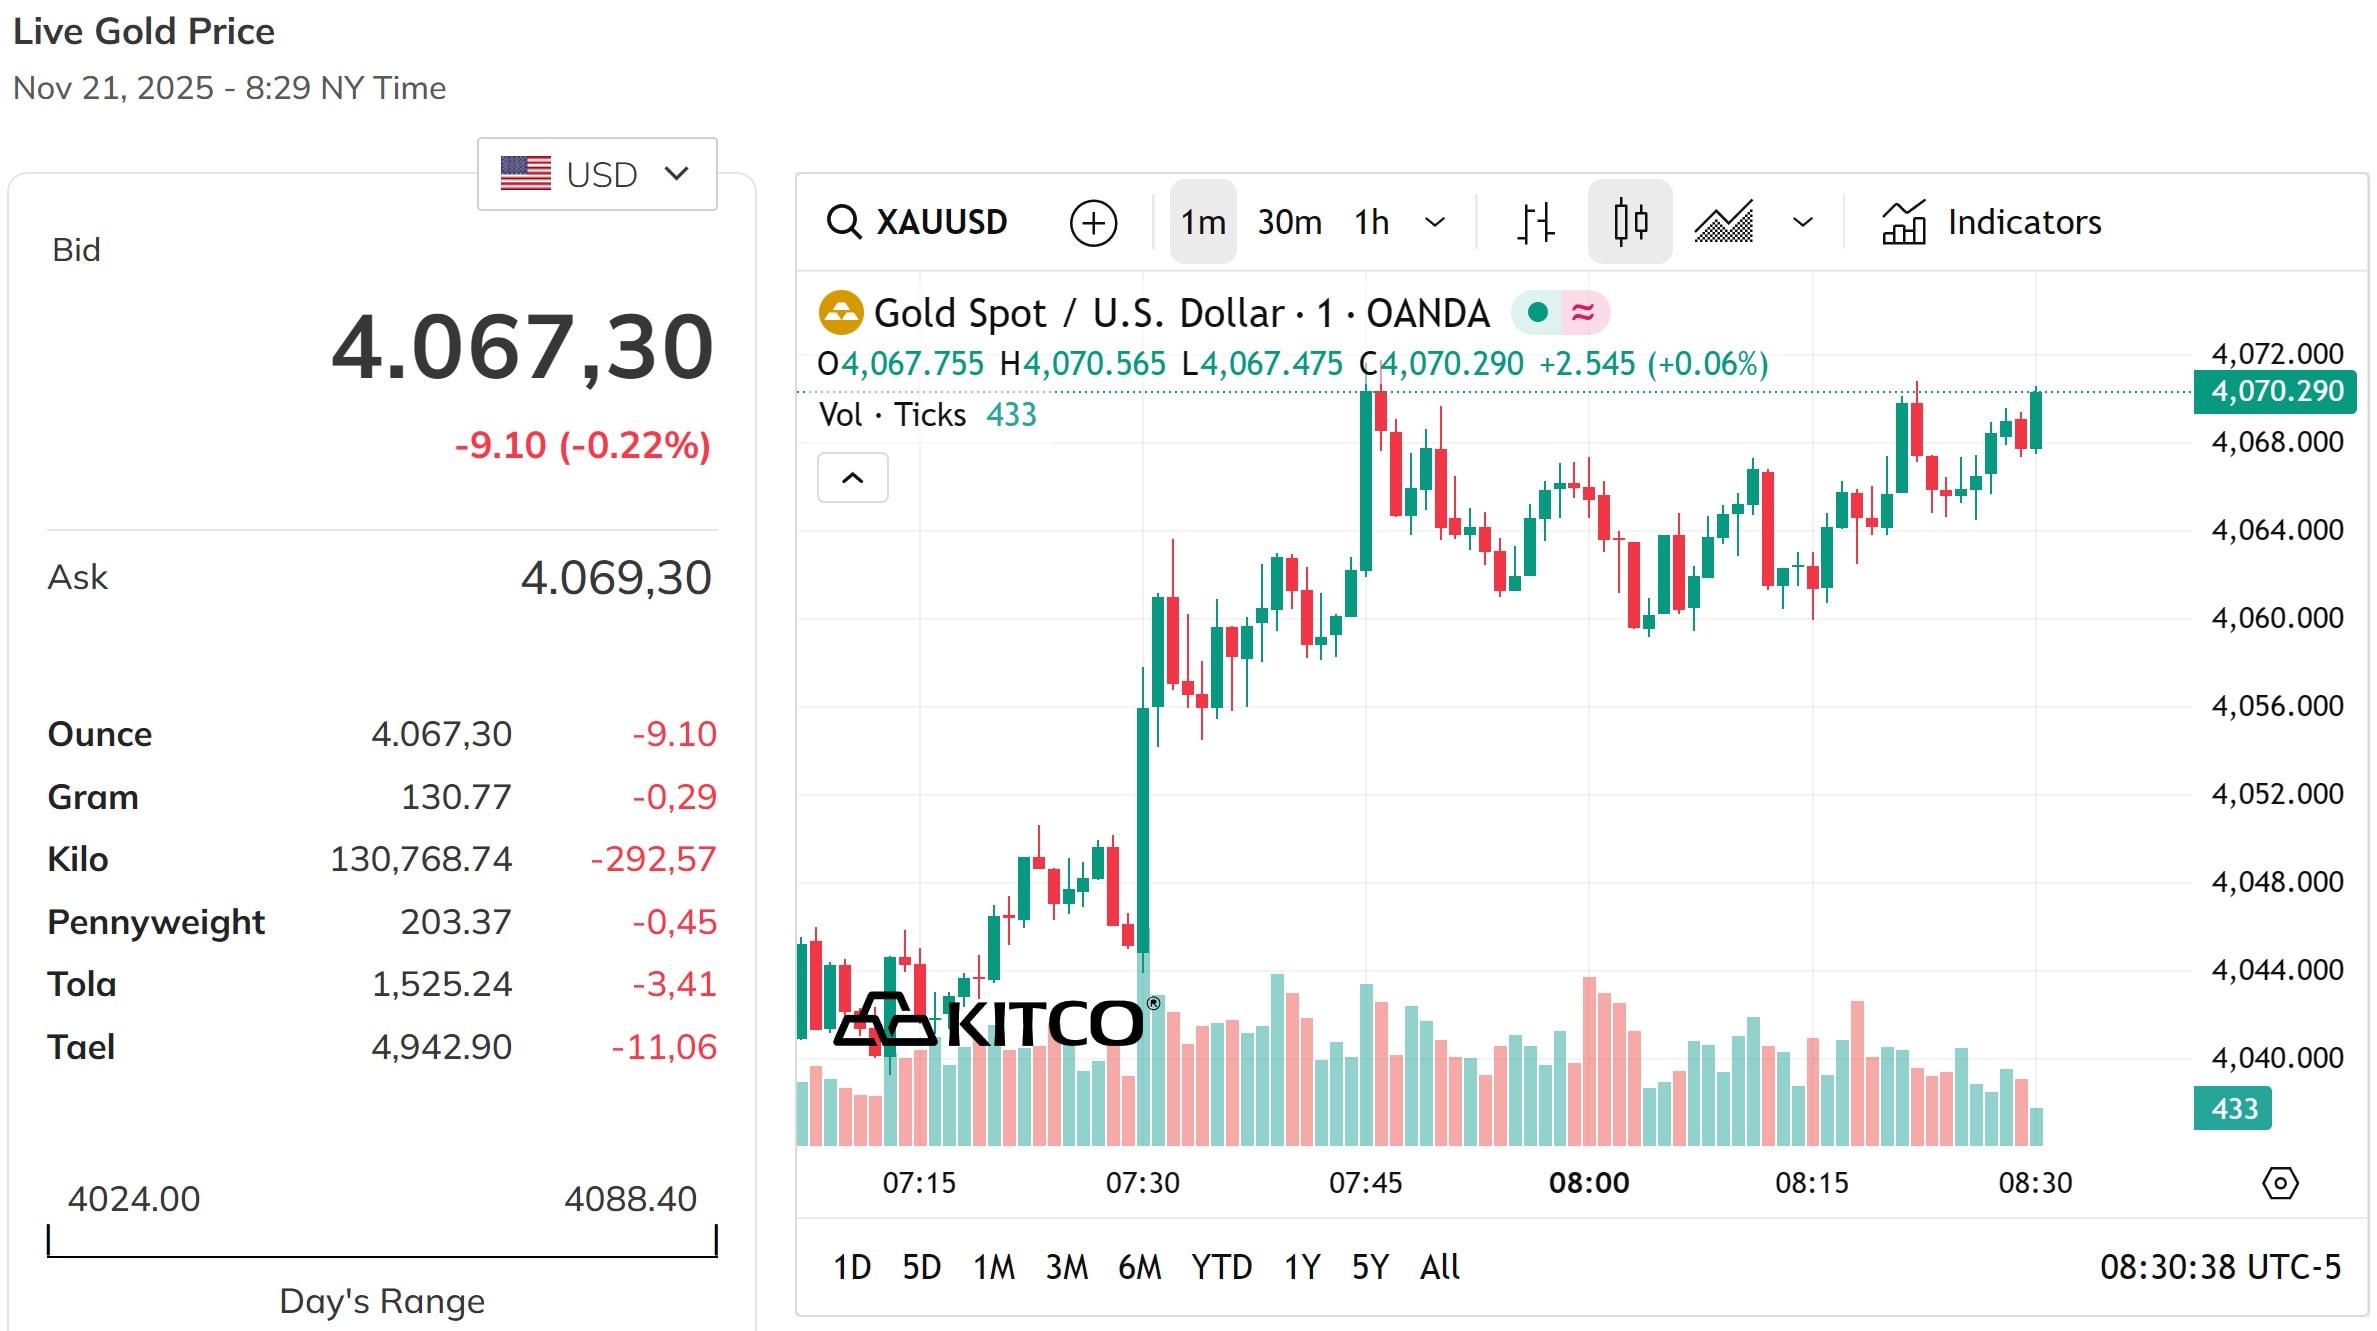
Task: Choose the area chart style icon
Action: (1725, 222)
